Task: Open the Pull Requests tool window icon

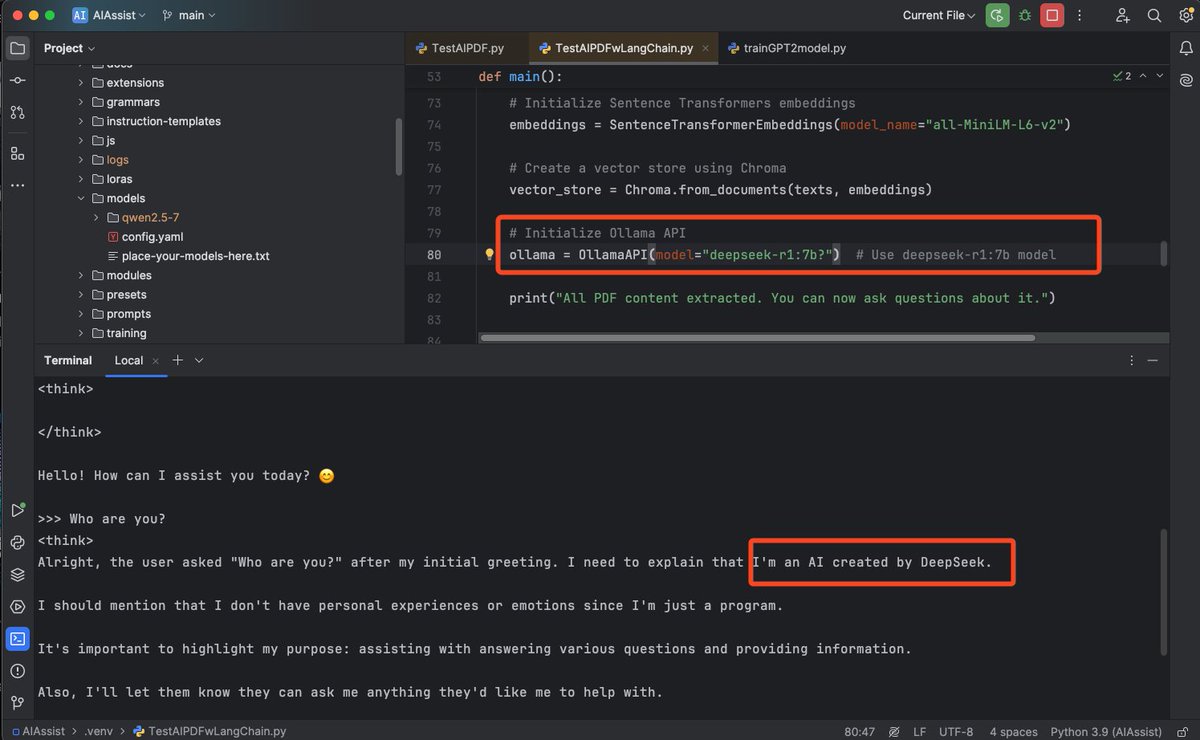Action: [x=17, y=112]
